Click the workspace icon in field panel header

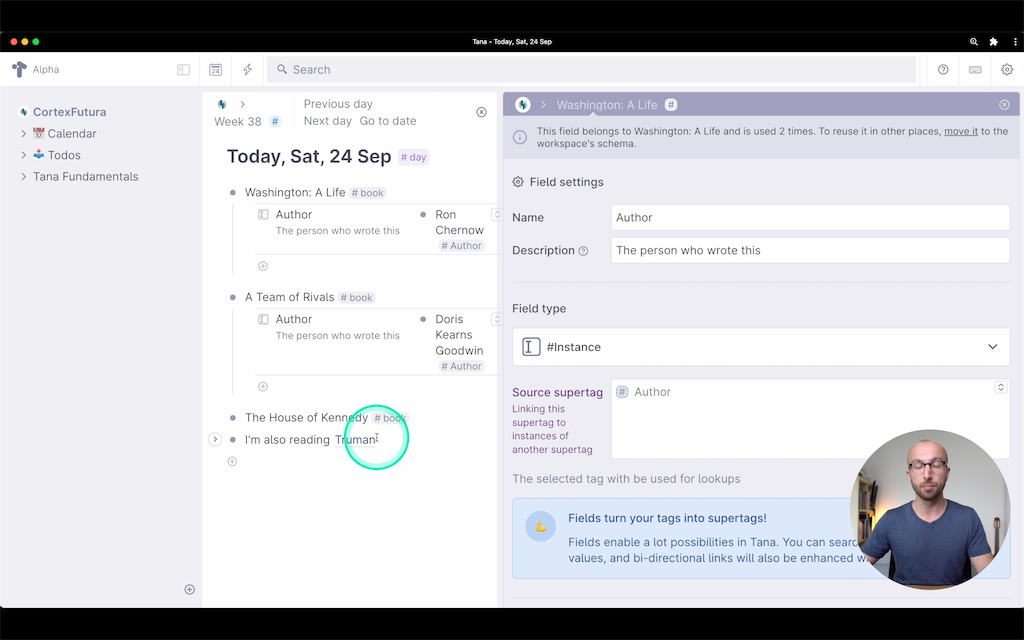pyautogui.click(x=522, y=104)
